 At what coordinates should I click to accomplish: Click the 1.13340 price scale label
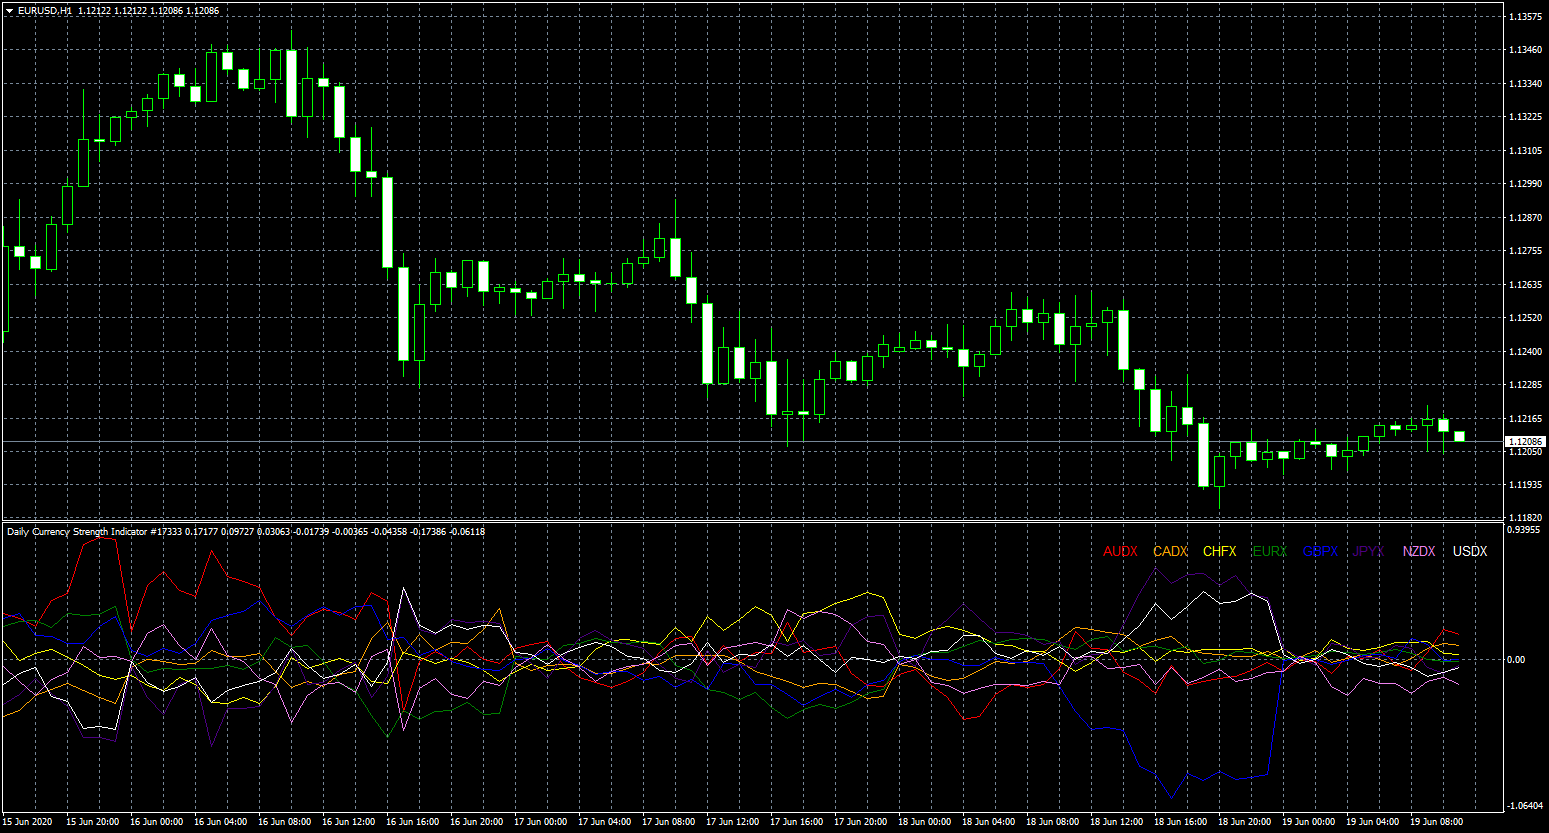(x=1525, y=84)
